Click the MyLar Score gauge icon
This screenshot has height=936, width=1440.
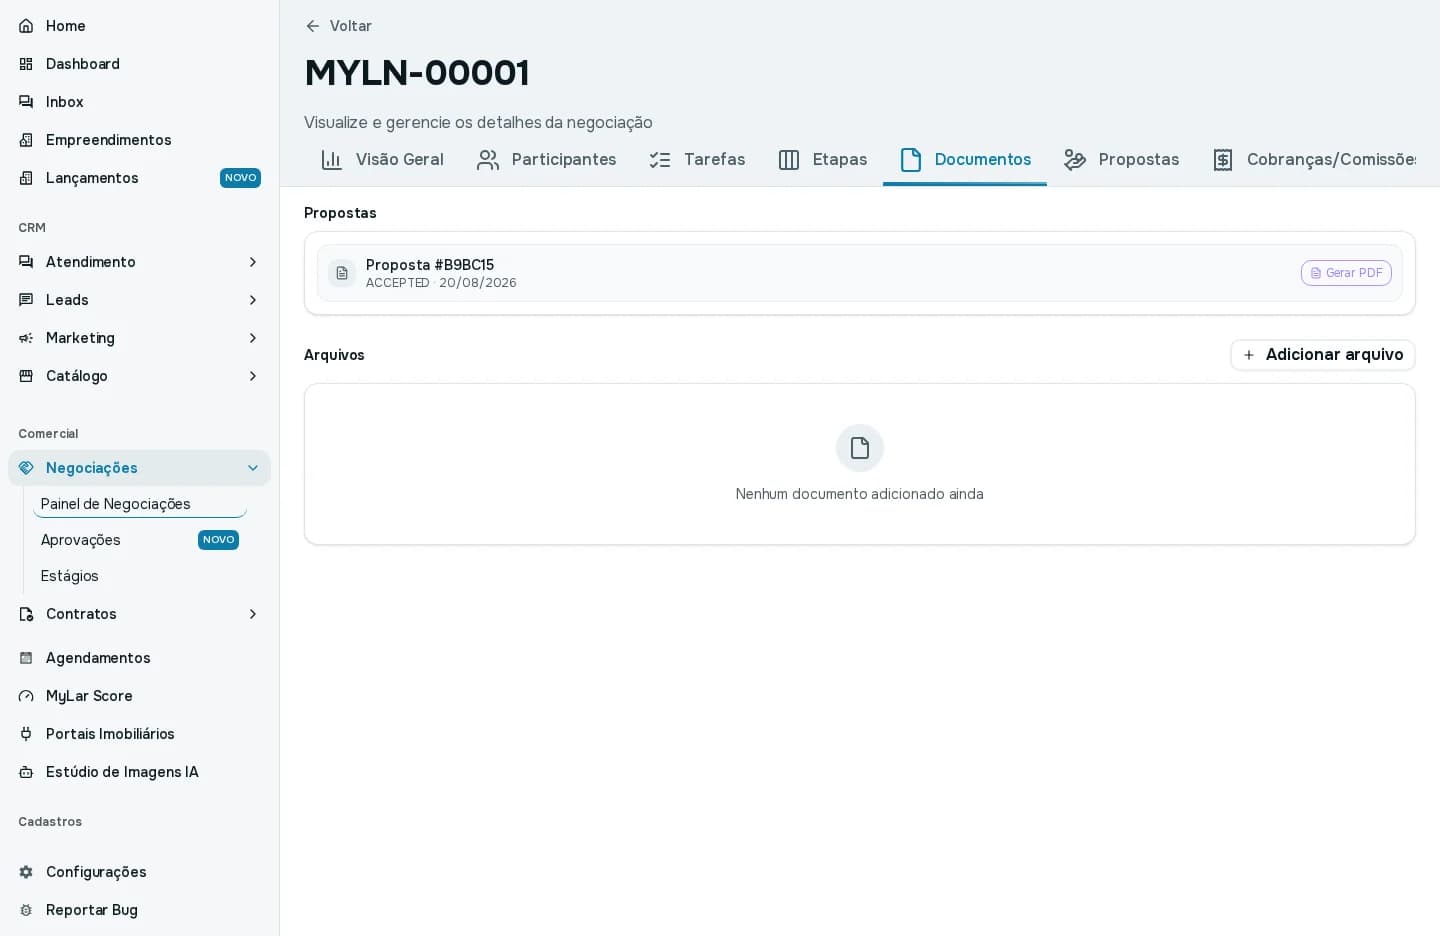coord(26,696)
